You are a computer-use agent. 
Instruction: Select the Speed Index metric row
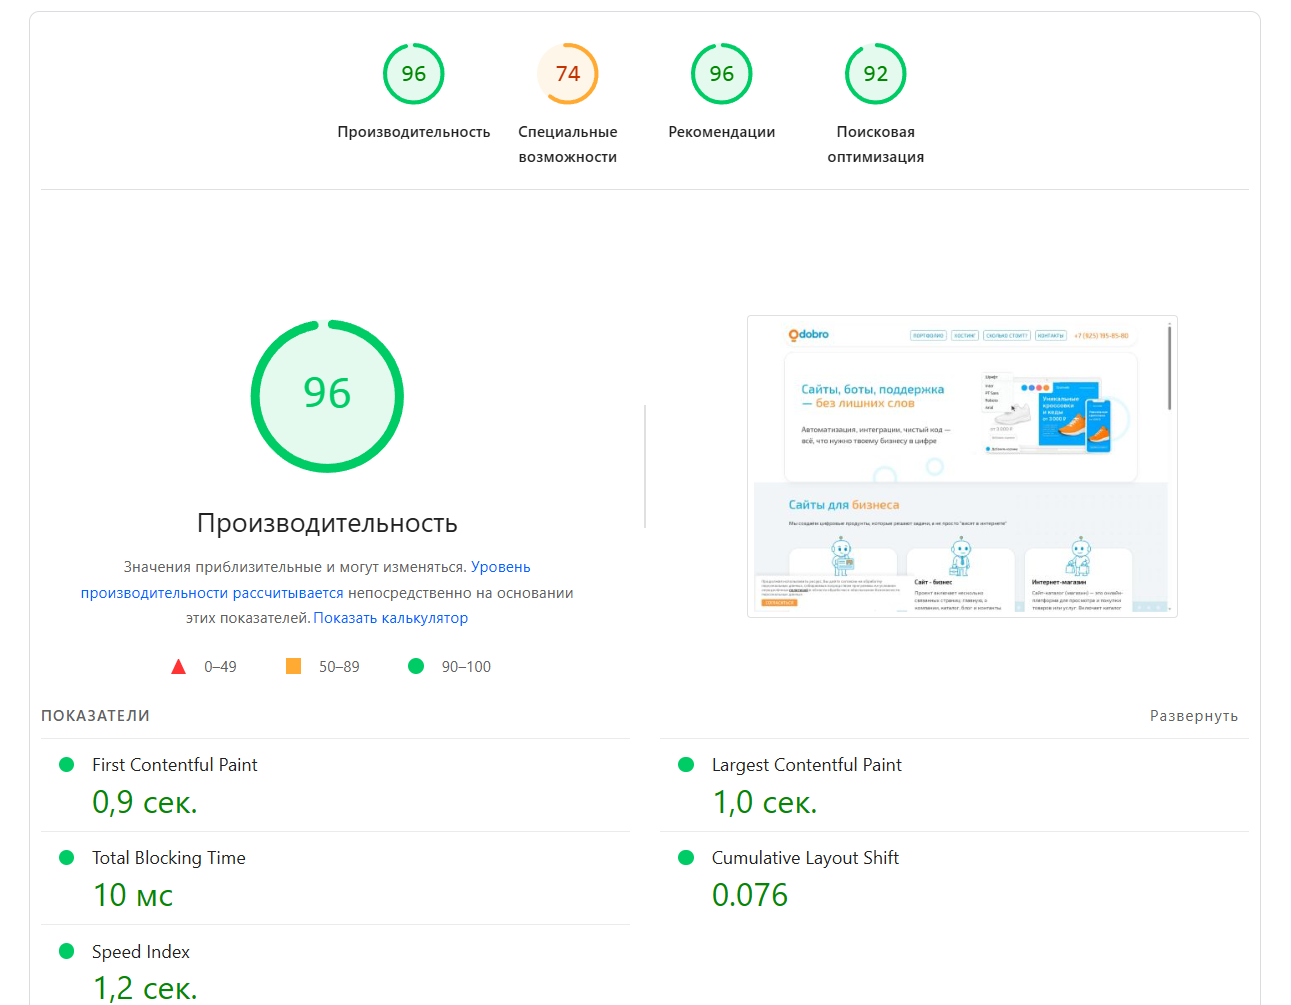141,952
